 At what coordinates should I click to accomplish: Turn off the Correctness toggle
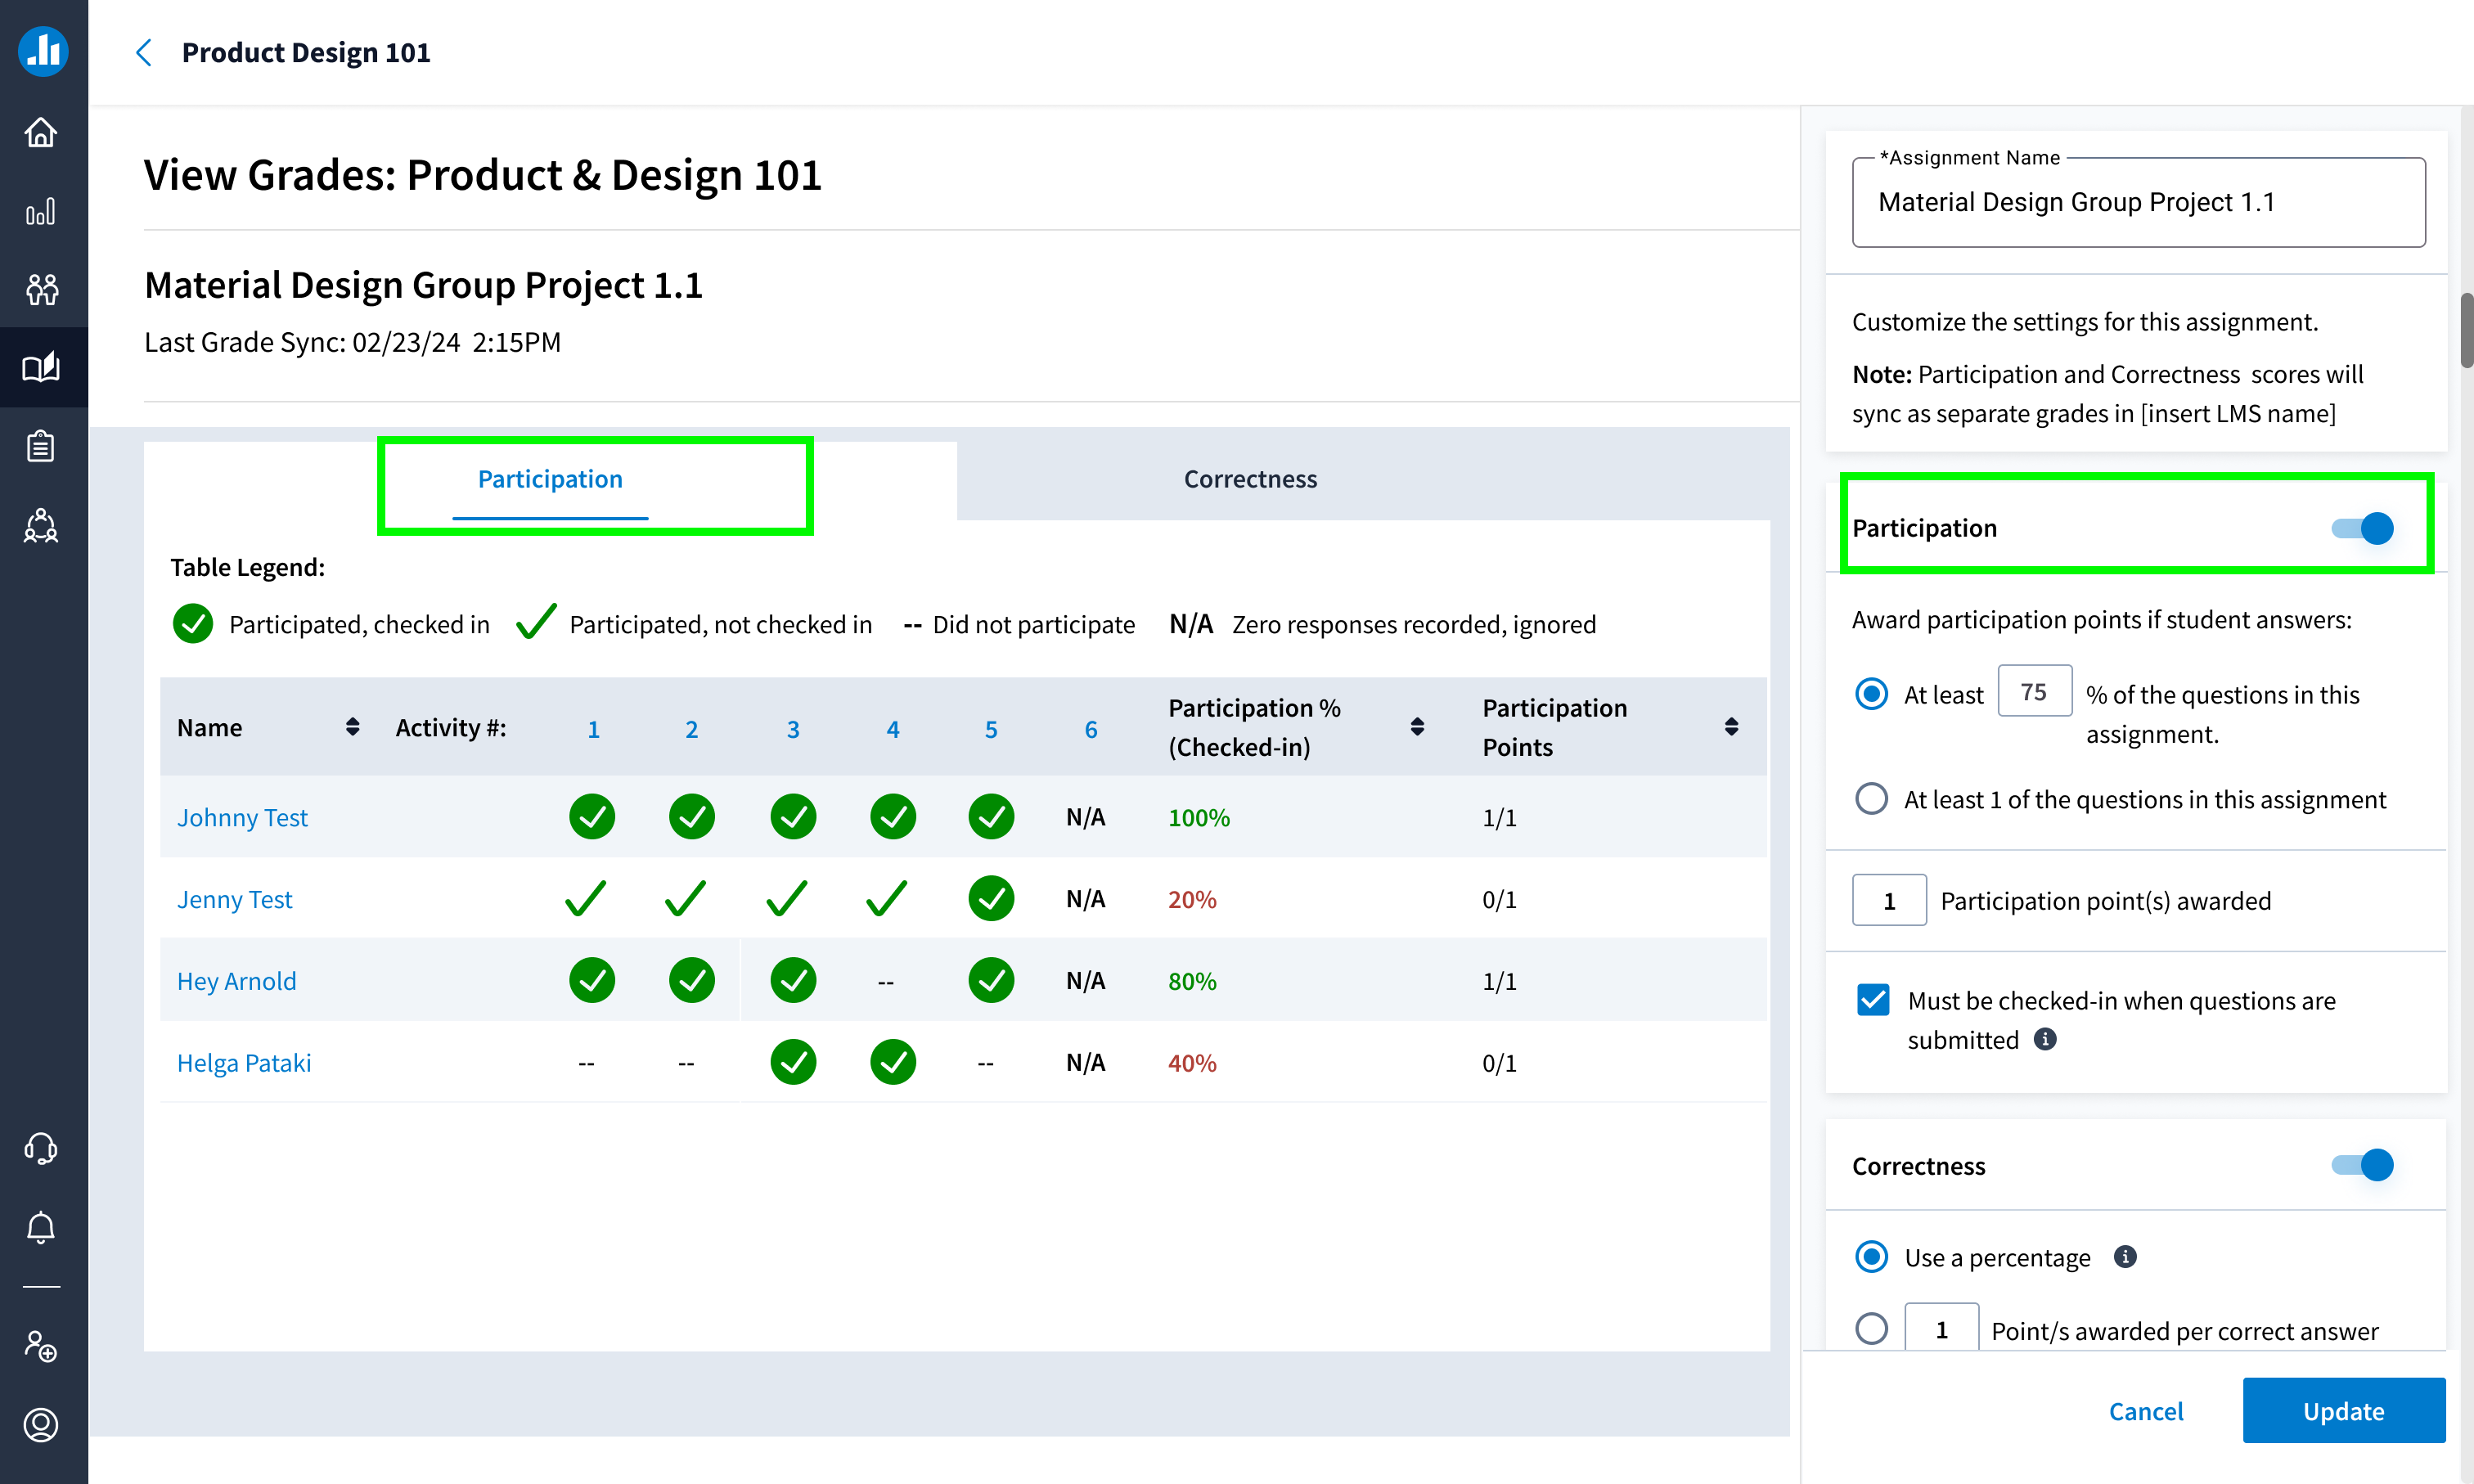click(x=2359, y=1165)
